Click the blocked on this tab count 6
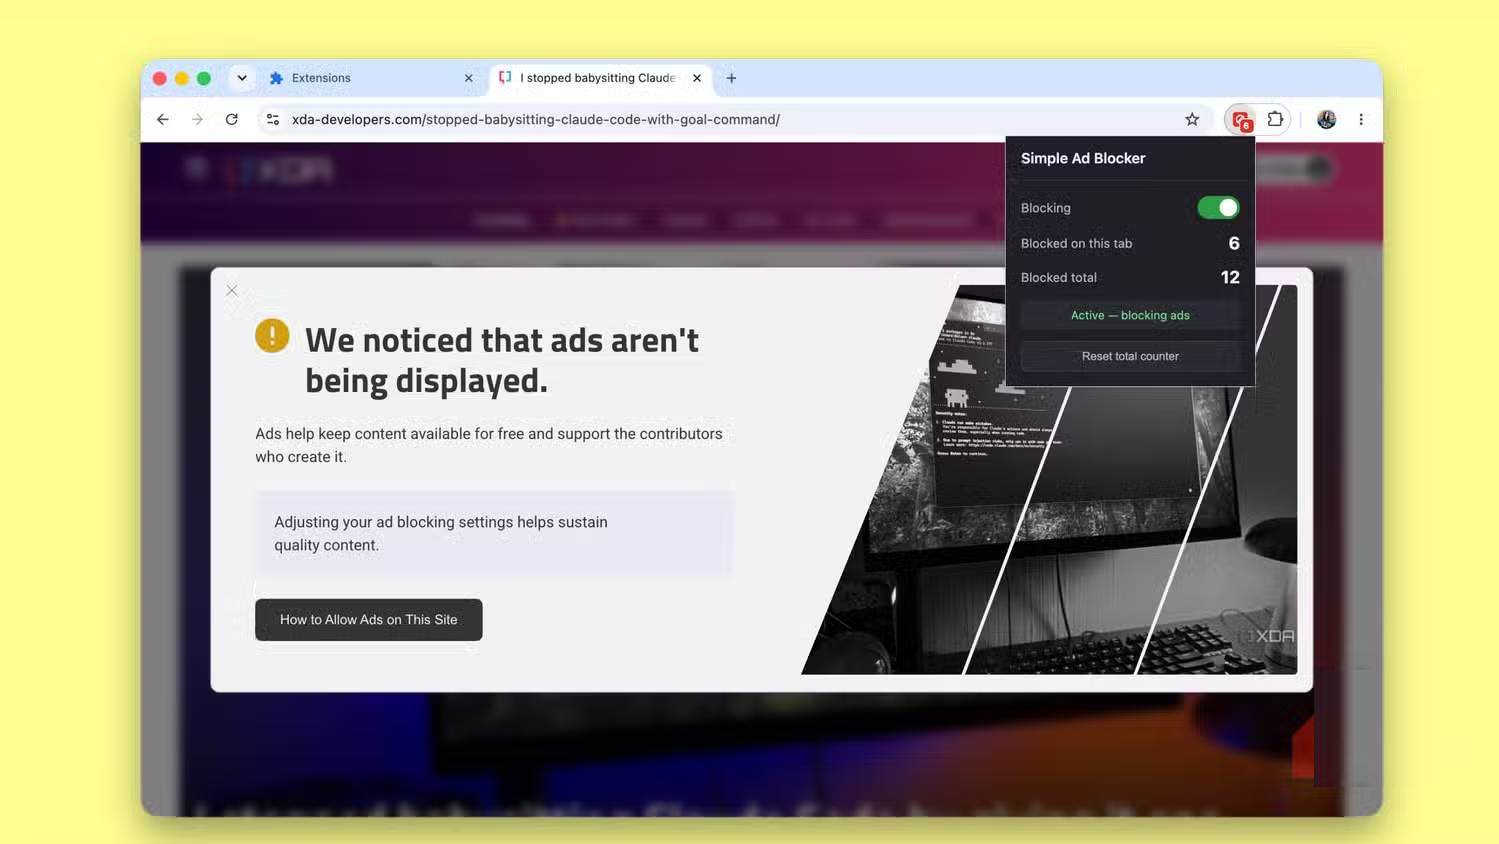The width and height of the screenshot is (1499, 844). 1234,243
